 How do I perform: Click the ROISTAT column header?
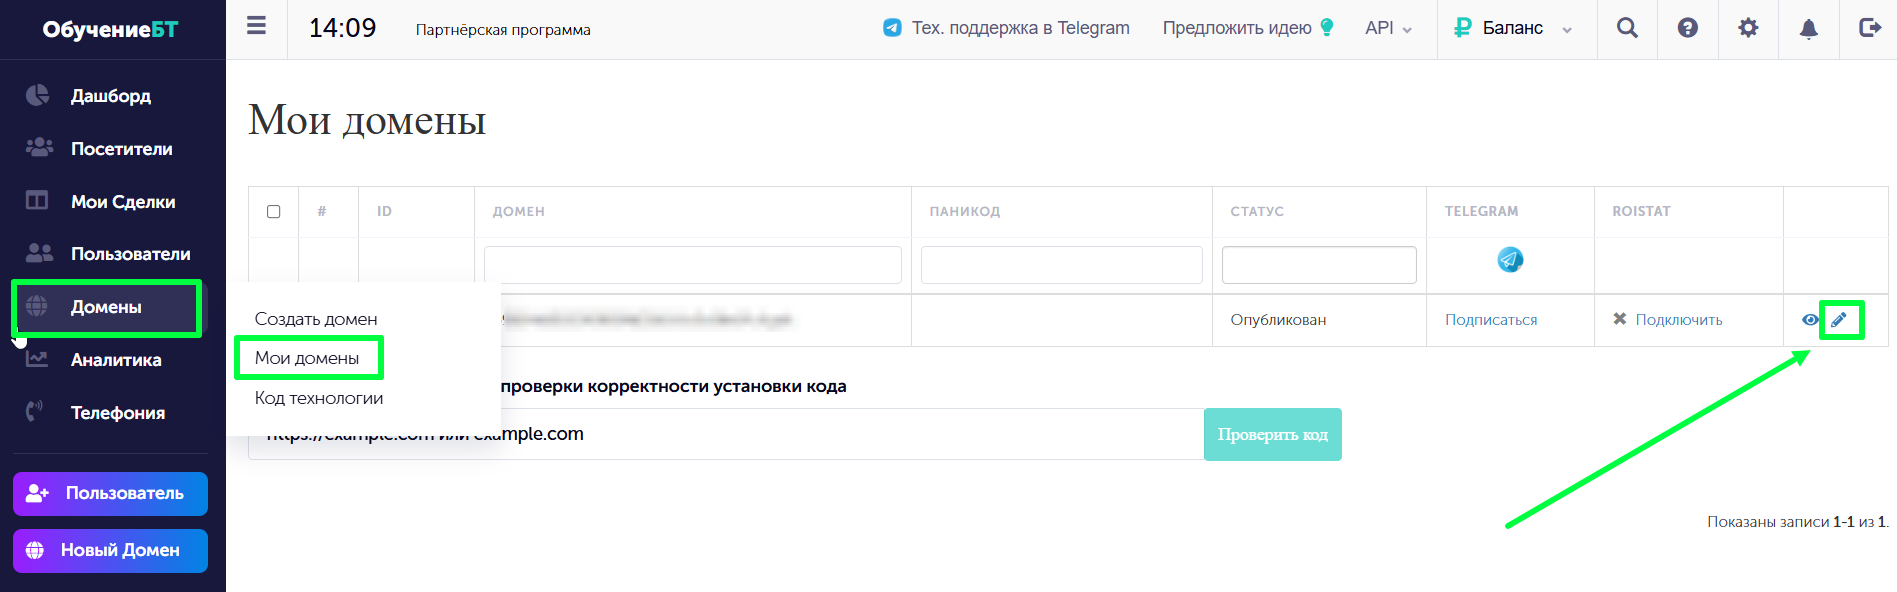1641,211
